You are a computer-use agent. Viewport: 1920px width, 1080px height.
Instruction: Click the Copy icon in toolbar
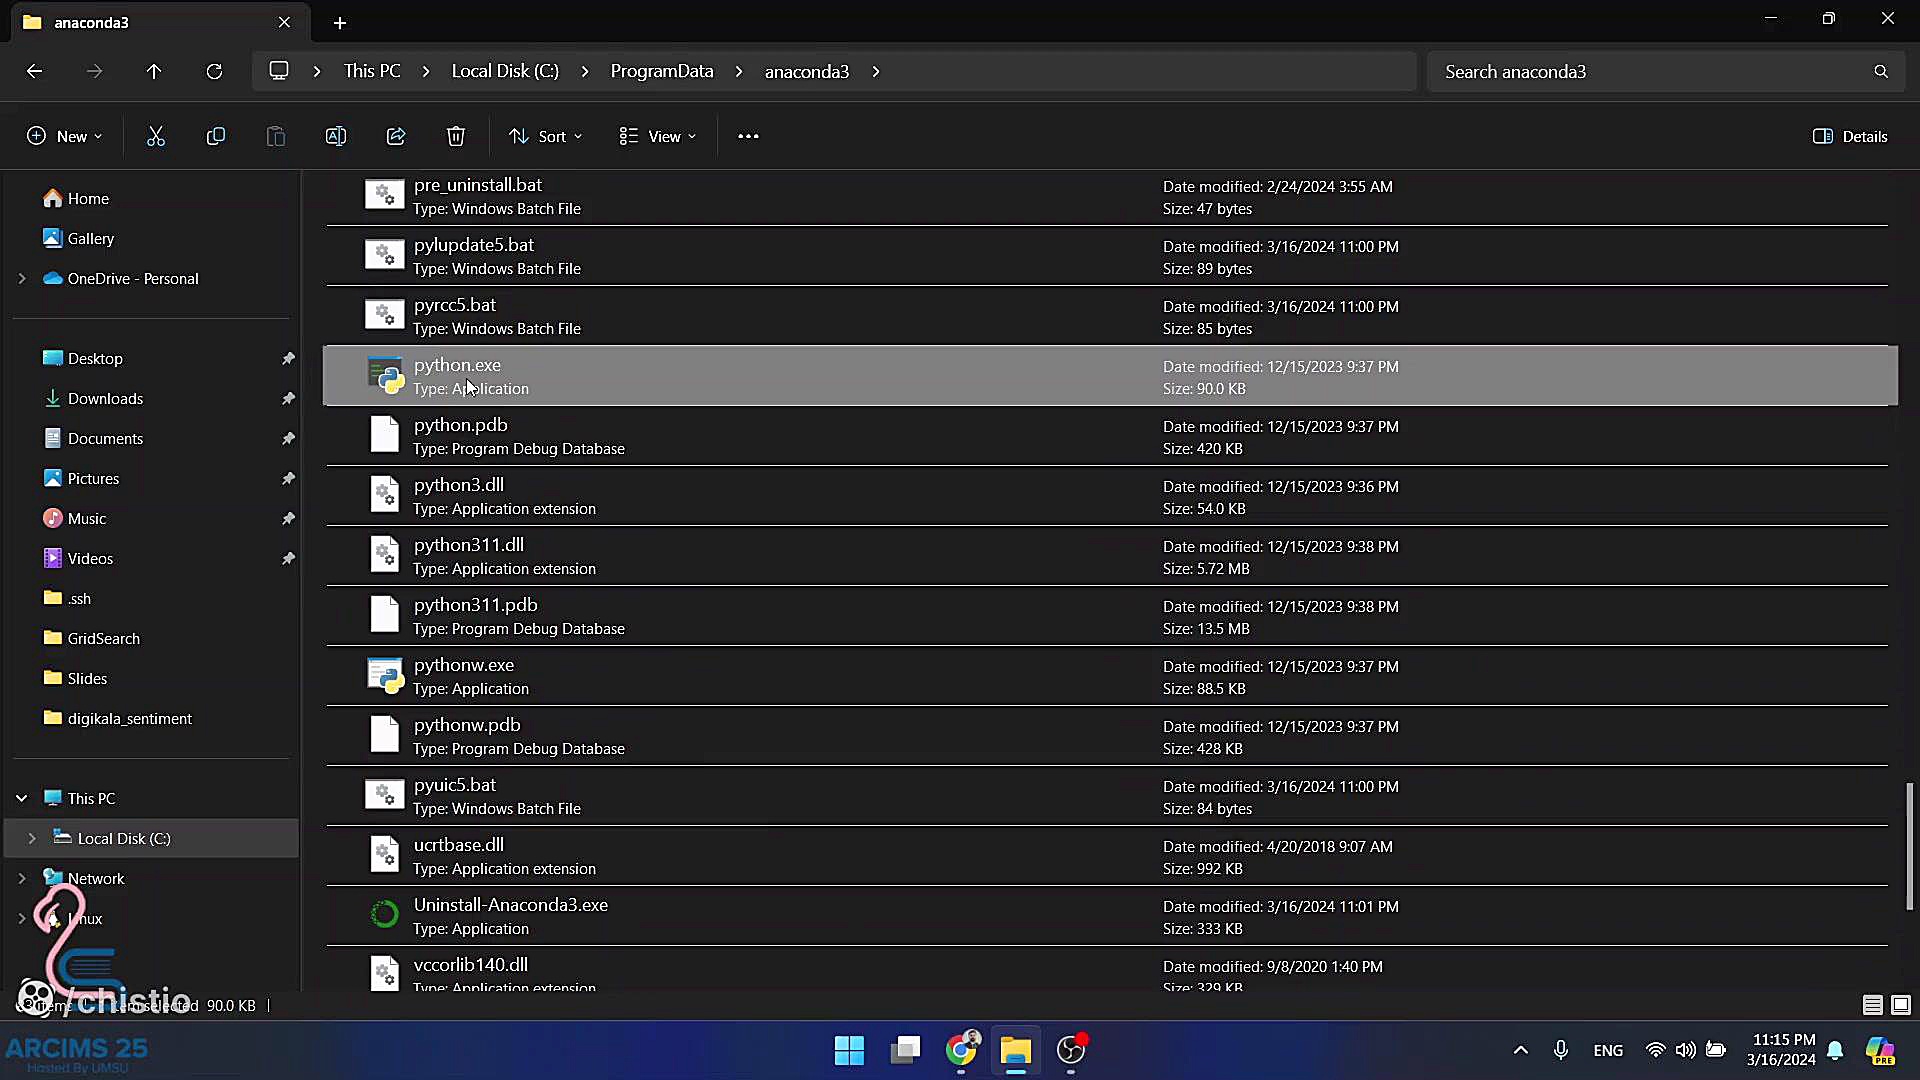pos(216,136)
